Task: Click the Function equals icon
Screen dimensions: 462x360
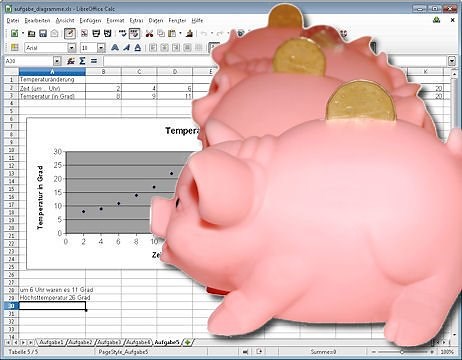Action: click(94, 61)
